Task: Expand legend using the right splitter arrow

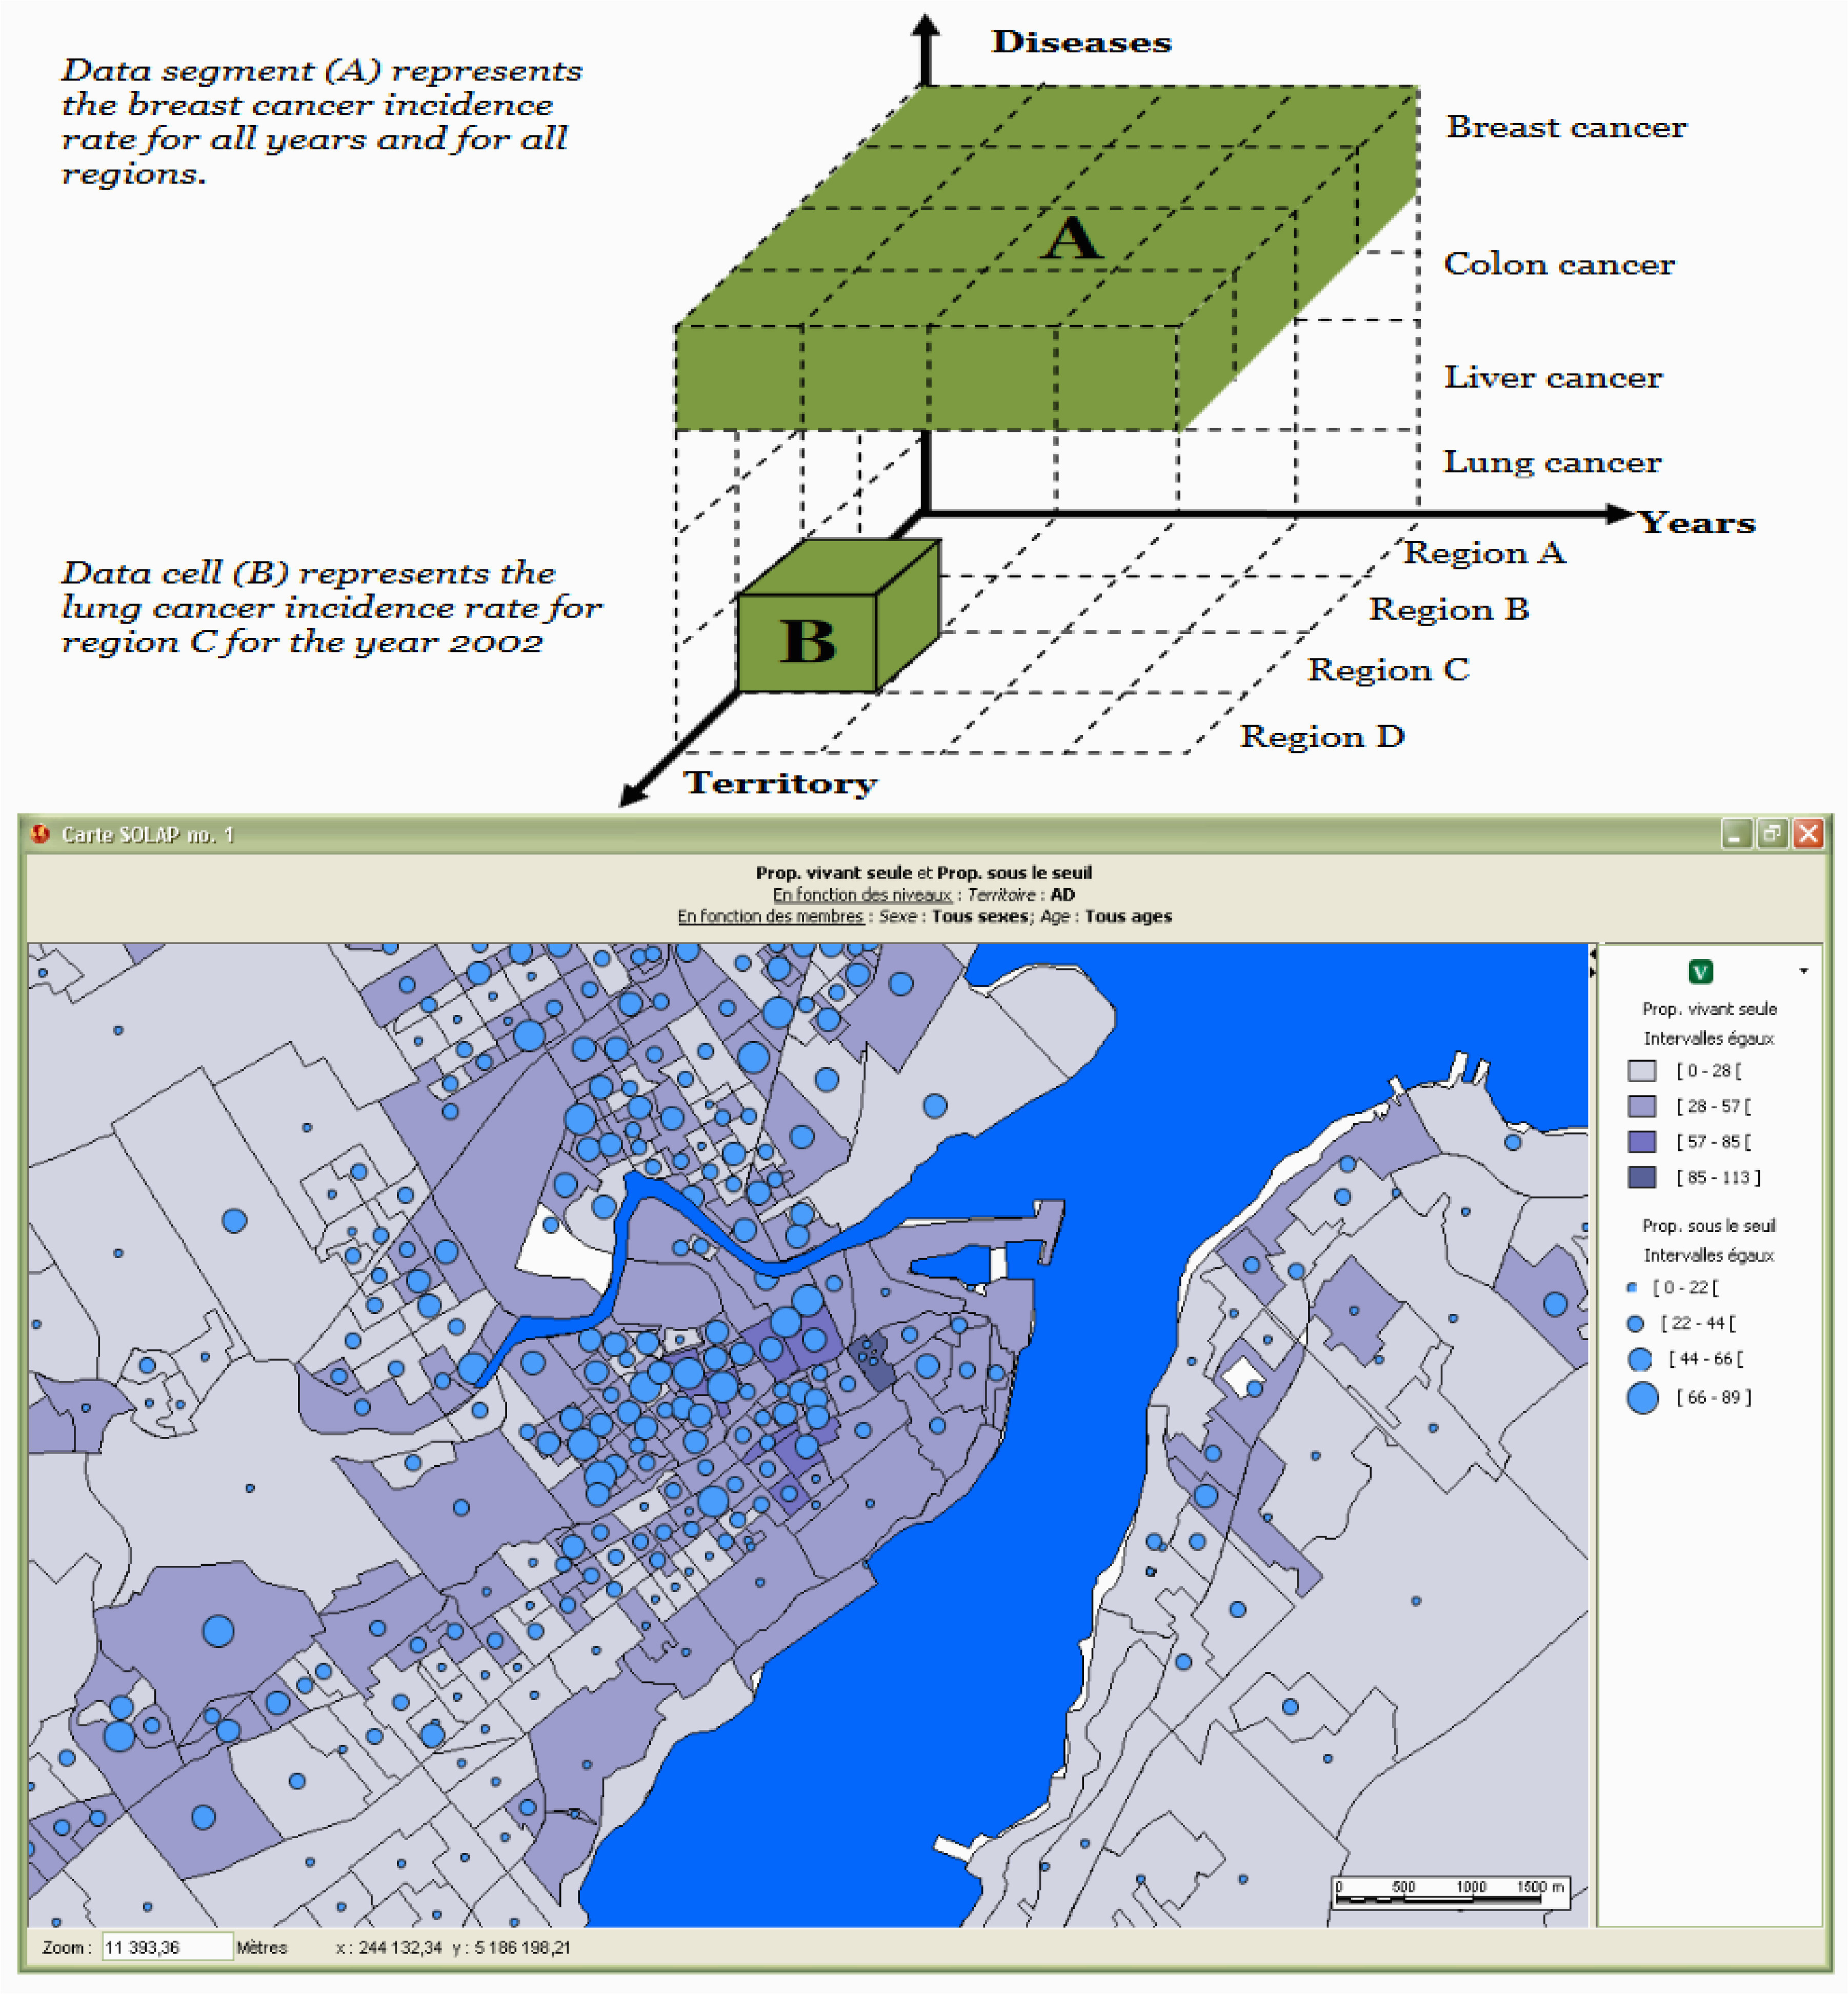Action: pos(1592,971)
